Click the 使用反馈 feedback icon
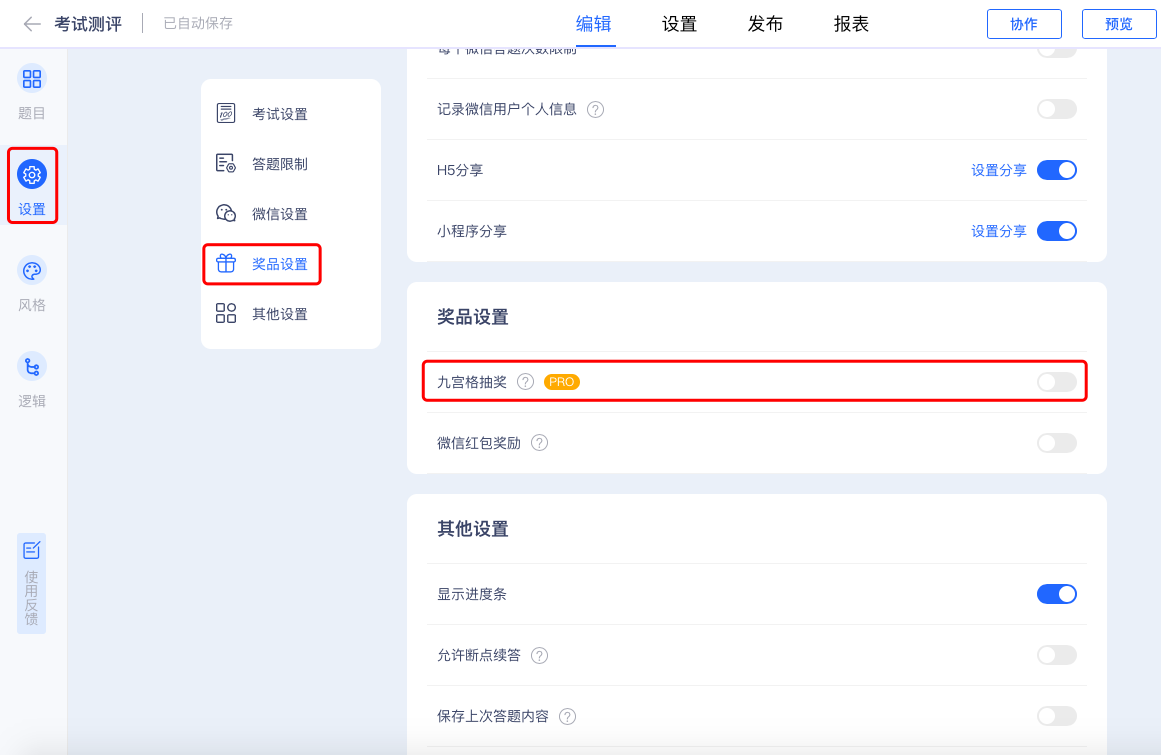The width and height of the screenshot is (1161, 755). [x=32, y=550]
